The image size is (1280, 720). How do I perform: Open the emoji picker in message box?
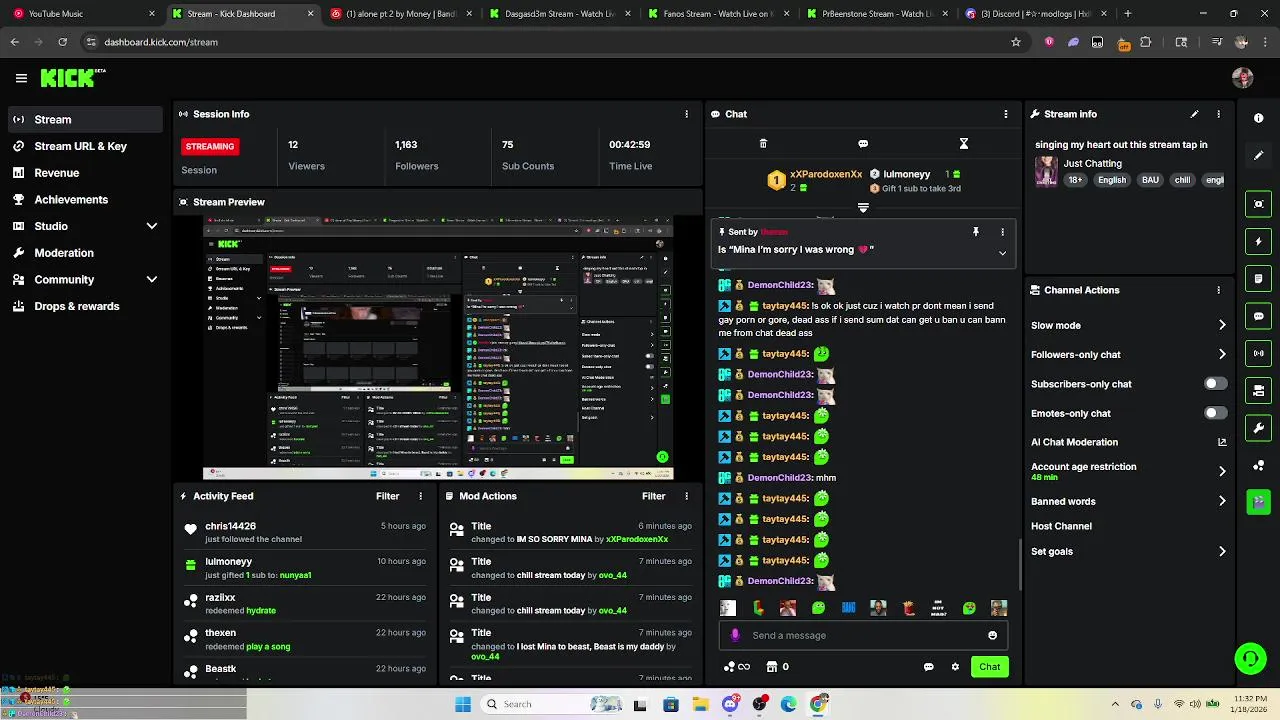pyautogui.click(x=992, y=635)
